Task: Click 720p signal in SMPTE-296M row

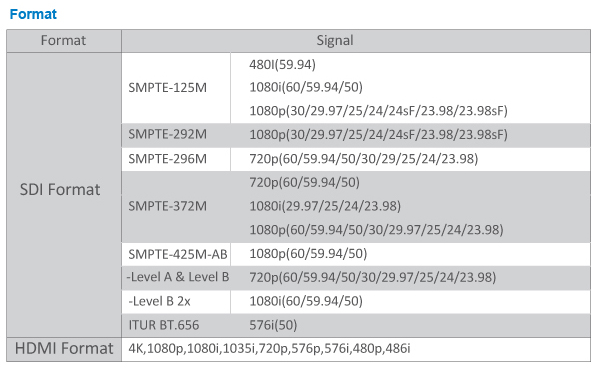Action: click(x=364, y=159)
